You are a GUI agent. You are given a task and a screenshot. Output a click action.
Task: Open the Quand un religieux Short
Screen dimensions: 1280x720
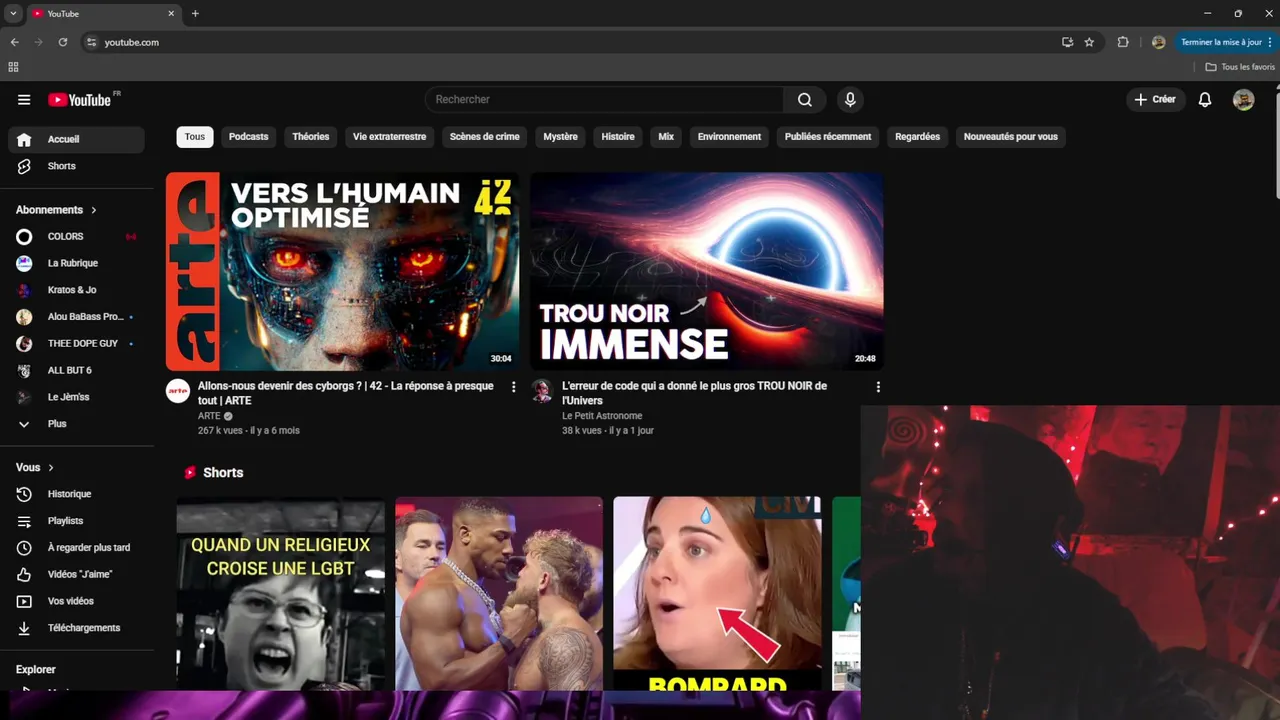tap(280, 594)
